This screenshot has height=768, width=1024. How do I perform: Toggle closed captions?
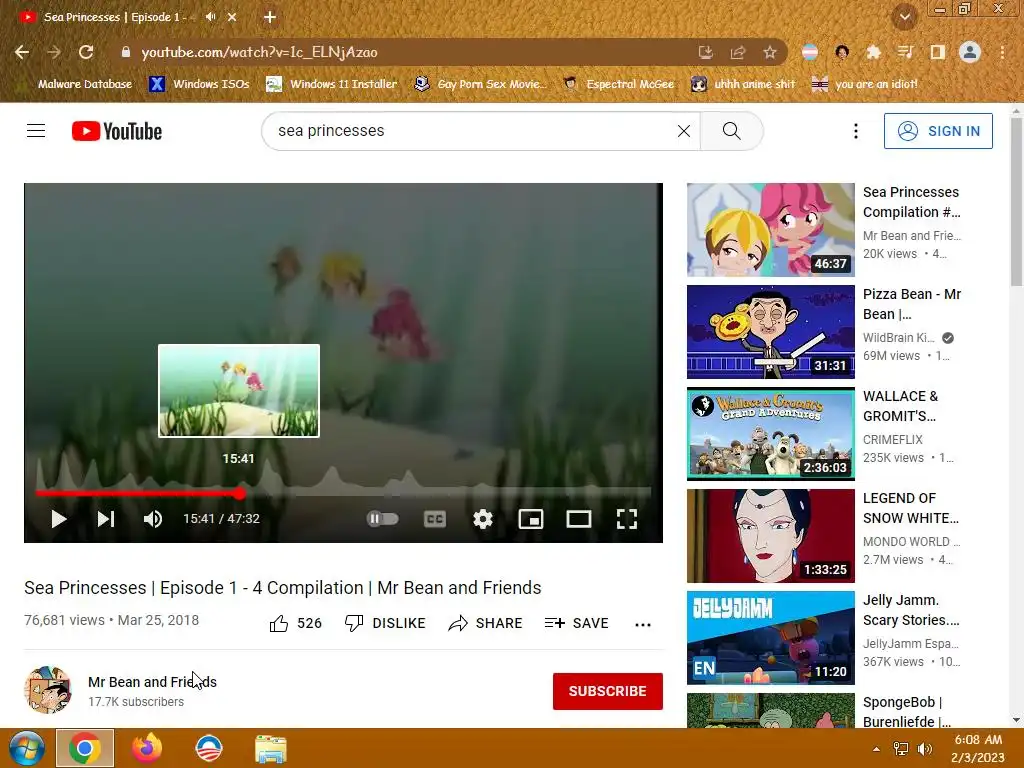[x=435, y=519]
